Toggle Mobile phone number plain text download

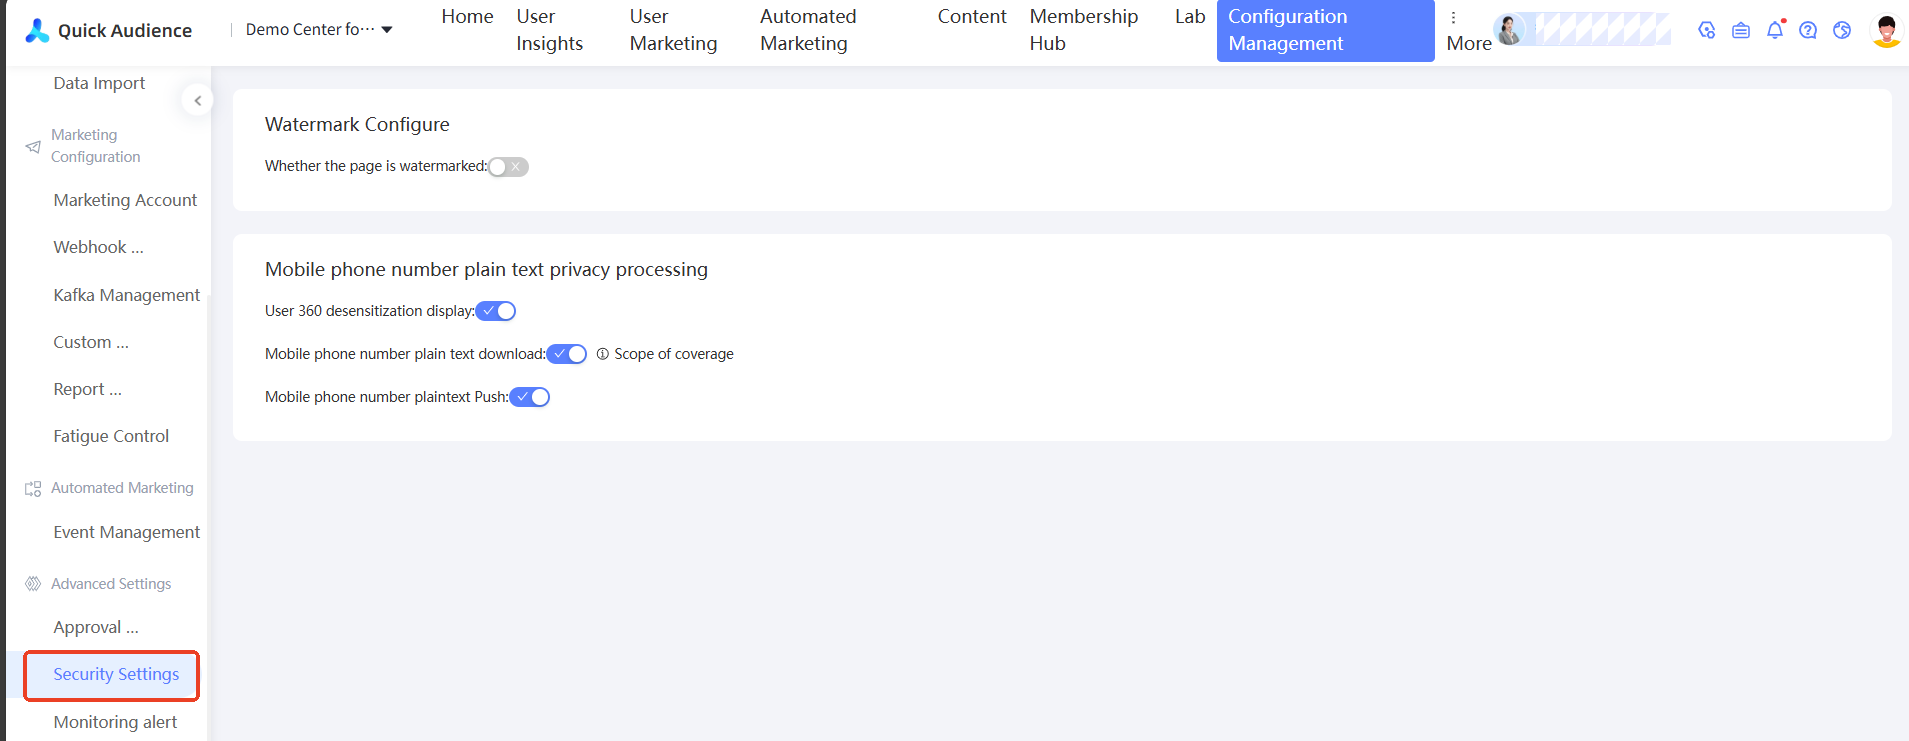pos(567,354)
